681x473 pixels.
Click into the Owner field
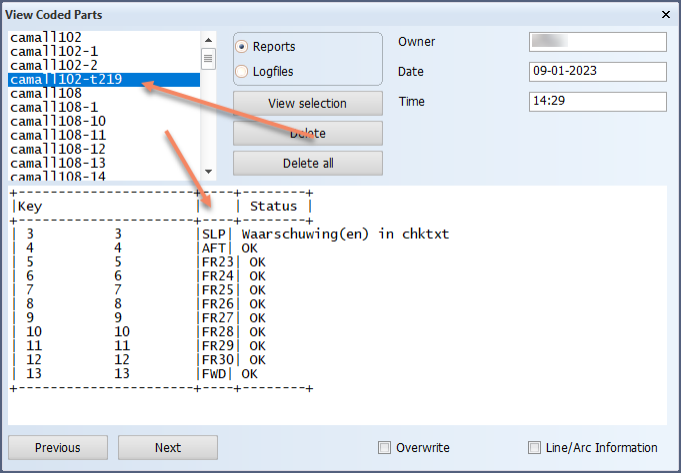[x=597, y=41]
